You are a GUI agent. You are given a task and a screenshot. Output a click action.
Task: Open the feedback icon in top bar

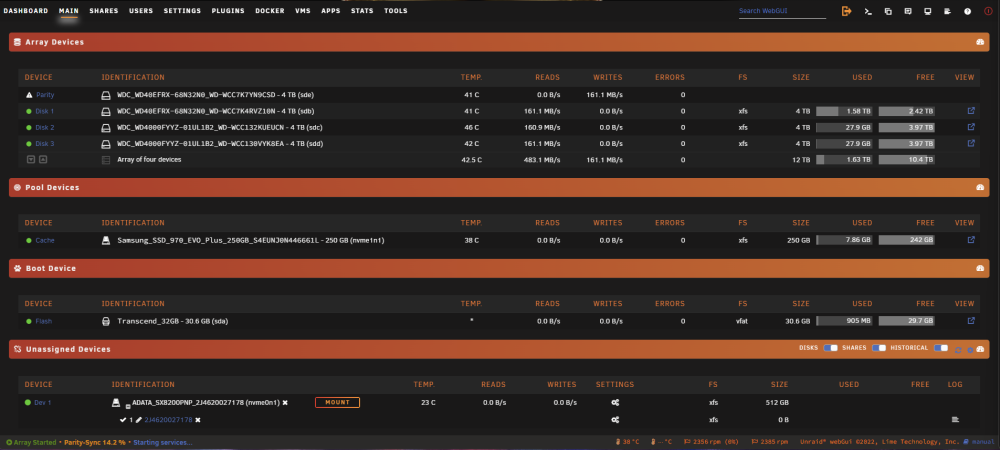(x=908, y=11)
